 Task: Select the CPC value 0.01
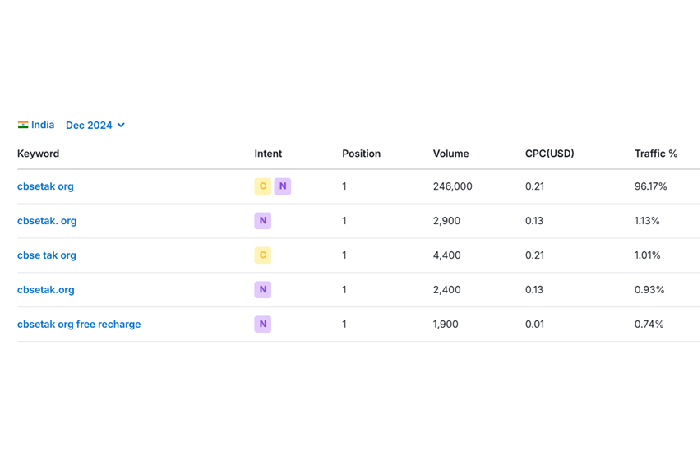tap(534, 324)
